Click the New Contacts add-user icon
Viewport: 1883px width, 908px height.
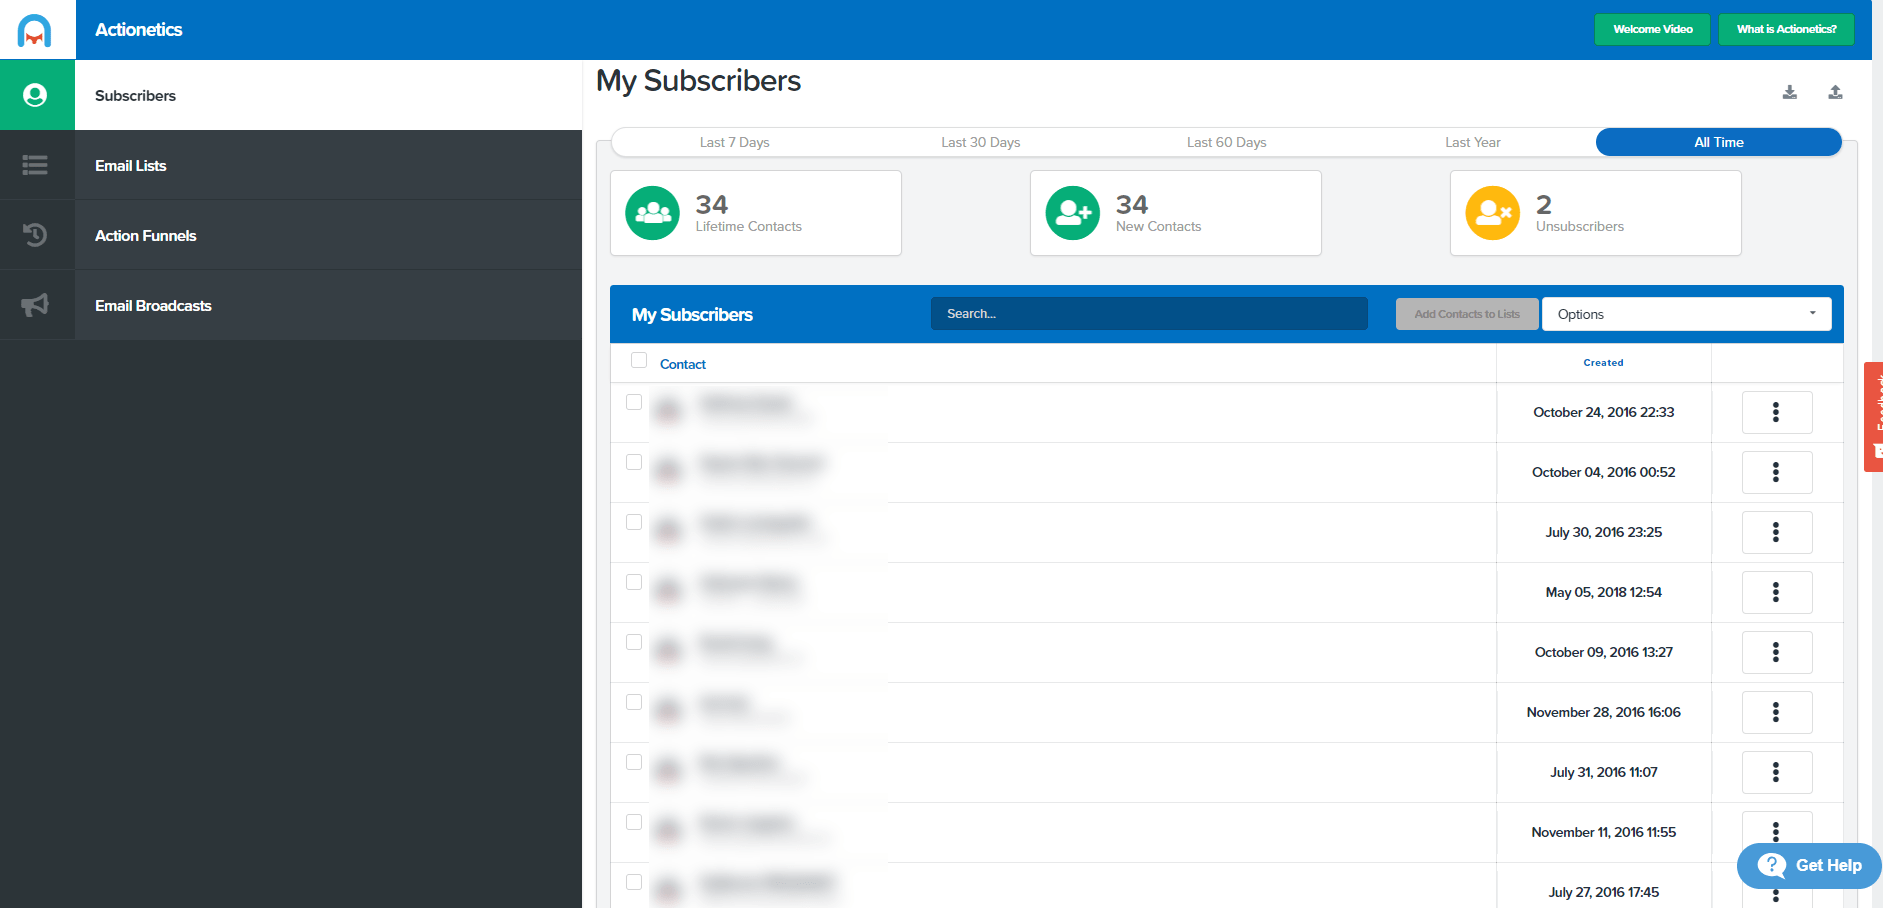tap(1072, 213)
